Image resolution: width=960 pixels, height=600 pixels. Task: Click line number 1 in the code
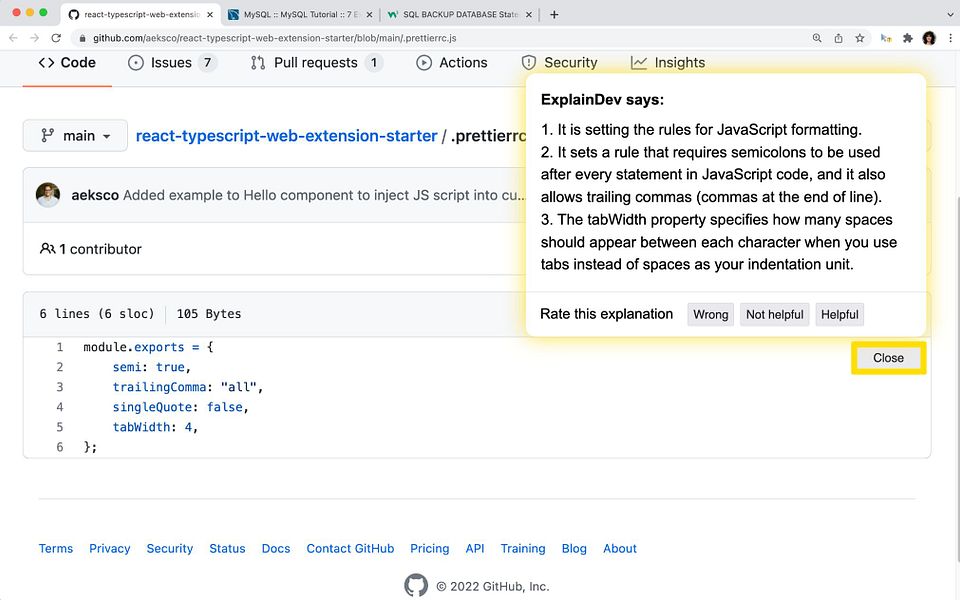pyautogui.click(x=60, y=347)
